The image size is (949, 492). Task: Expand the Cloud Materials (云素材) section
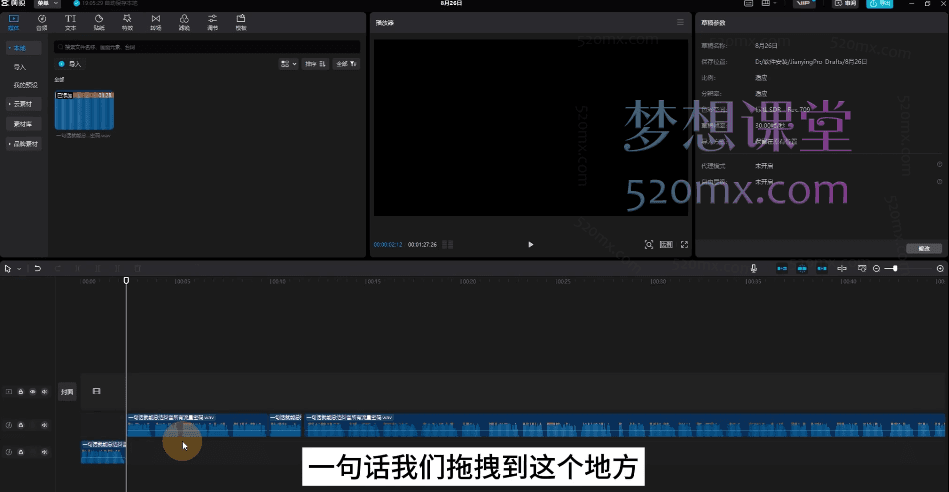coord(23,104)
